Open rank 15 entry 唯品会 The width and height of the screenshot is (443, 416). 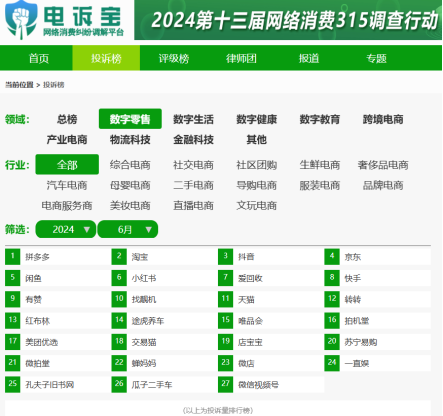tap(250, 321)
